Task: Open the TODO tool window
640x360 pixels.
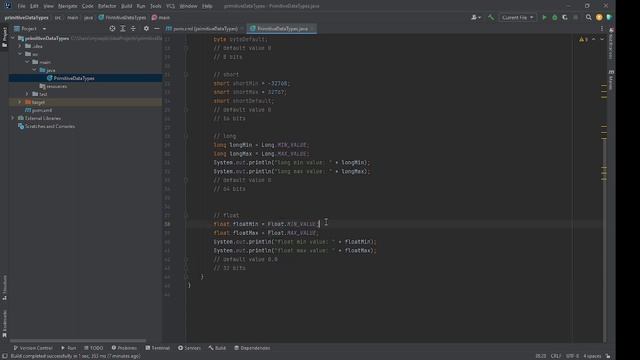Action: coord(93,348)
